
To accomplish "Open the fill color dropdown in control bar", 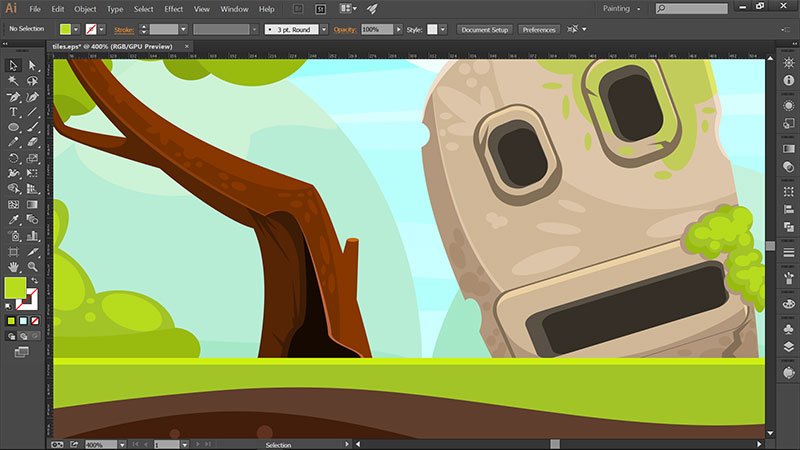I will (76, 29).
